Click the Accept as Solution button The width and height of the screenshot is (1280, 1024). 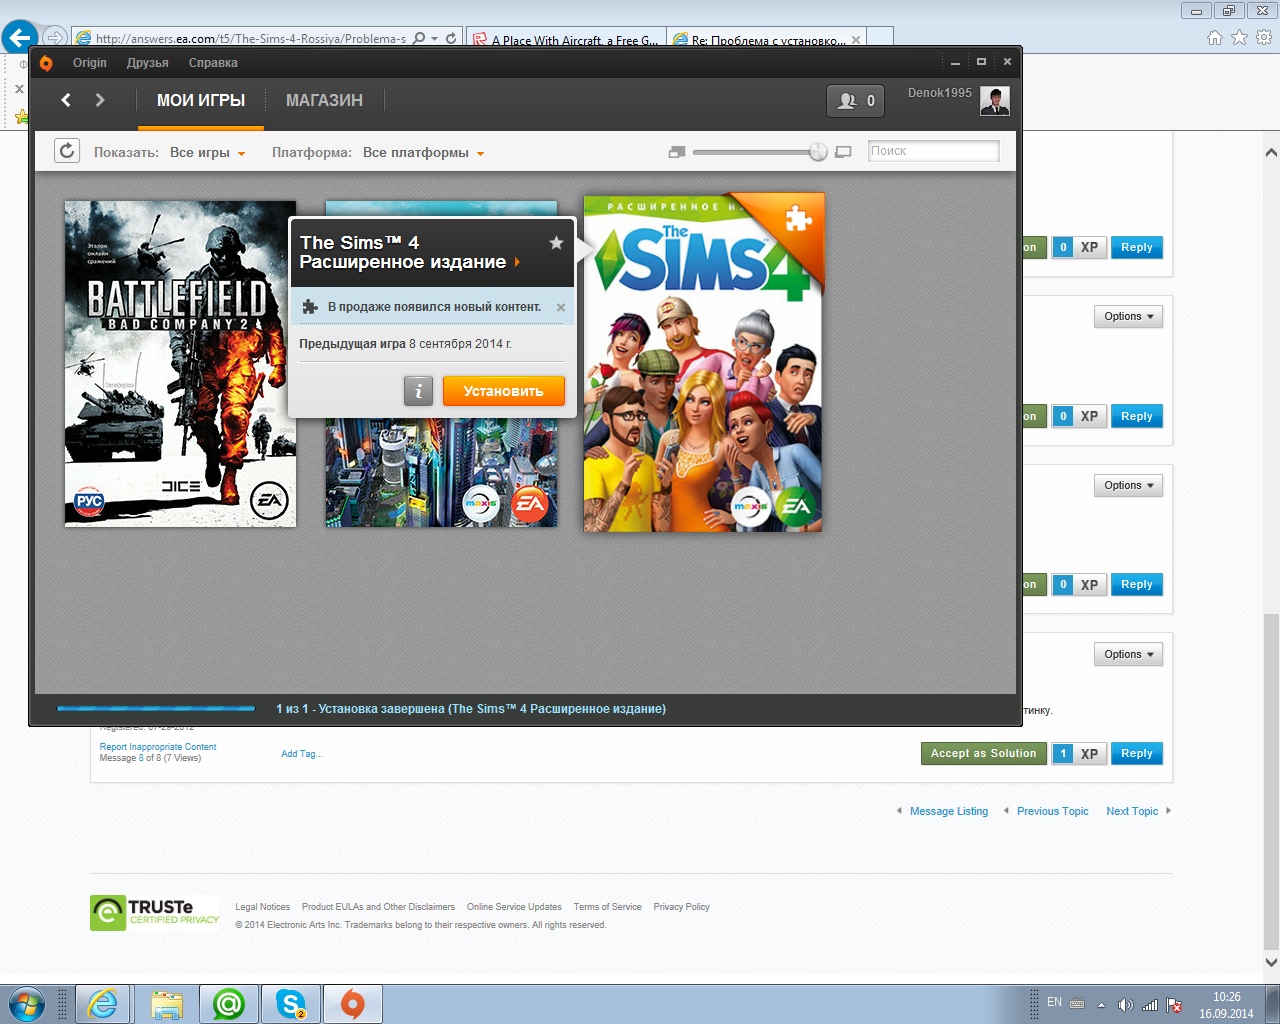983,753
